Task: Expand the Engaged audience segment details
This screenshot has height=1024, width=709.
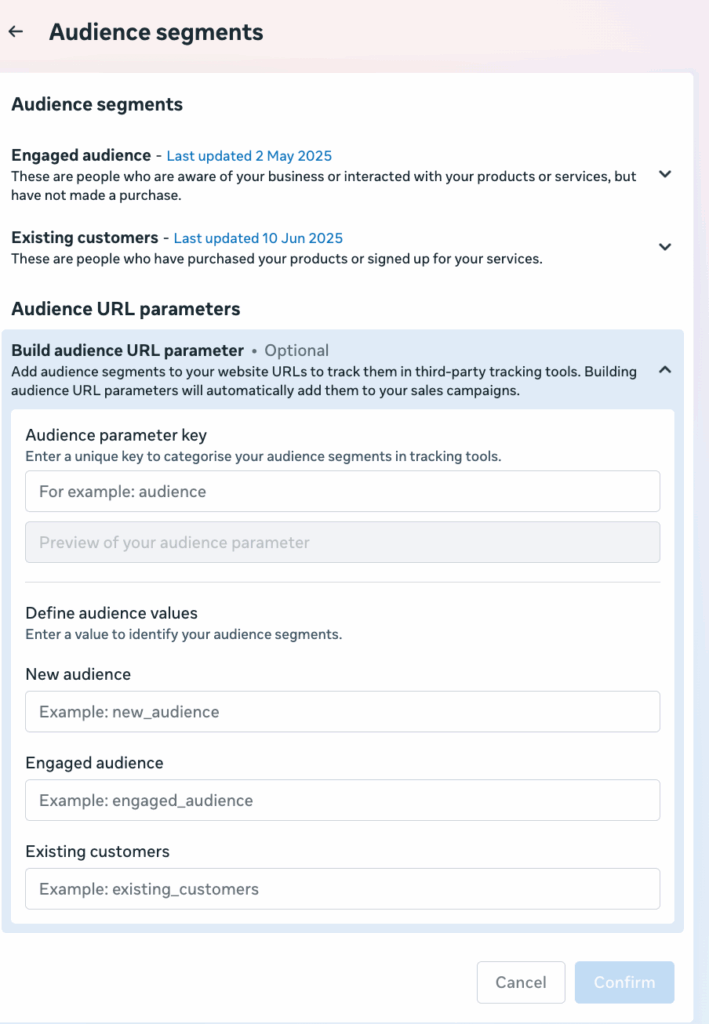Action: [664, 174]
